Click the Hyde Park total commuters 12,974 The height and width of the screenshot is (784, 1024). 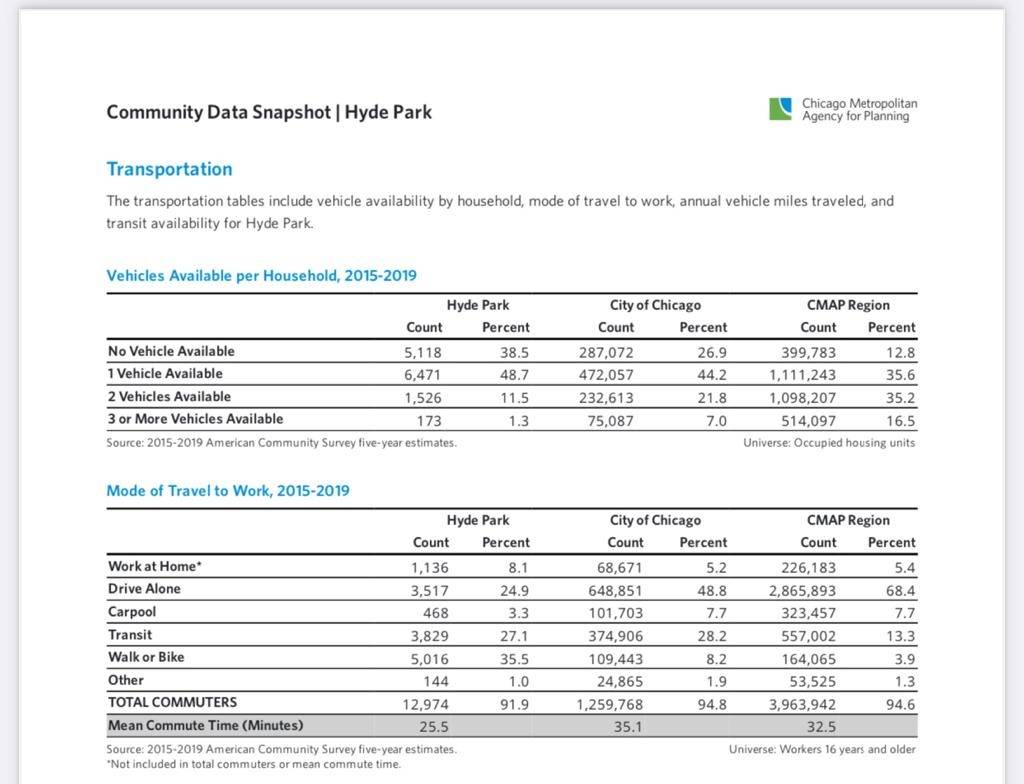pos(425,705)
